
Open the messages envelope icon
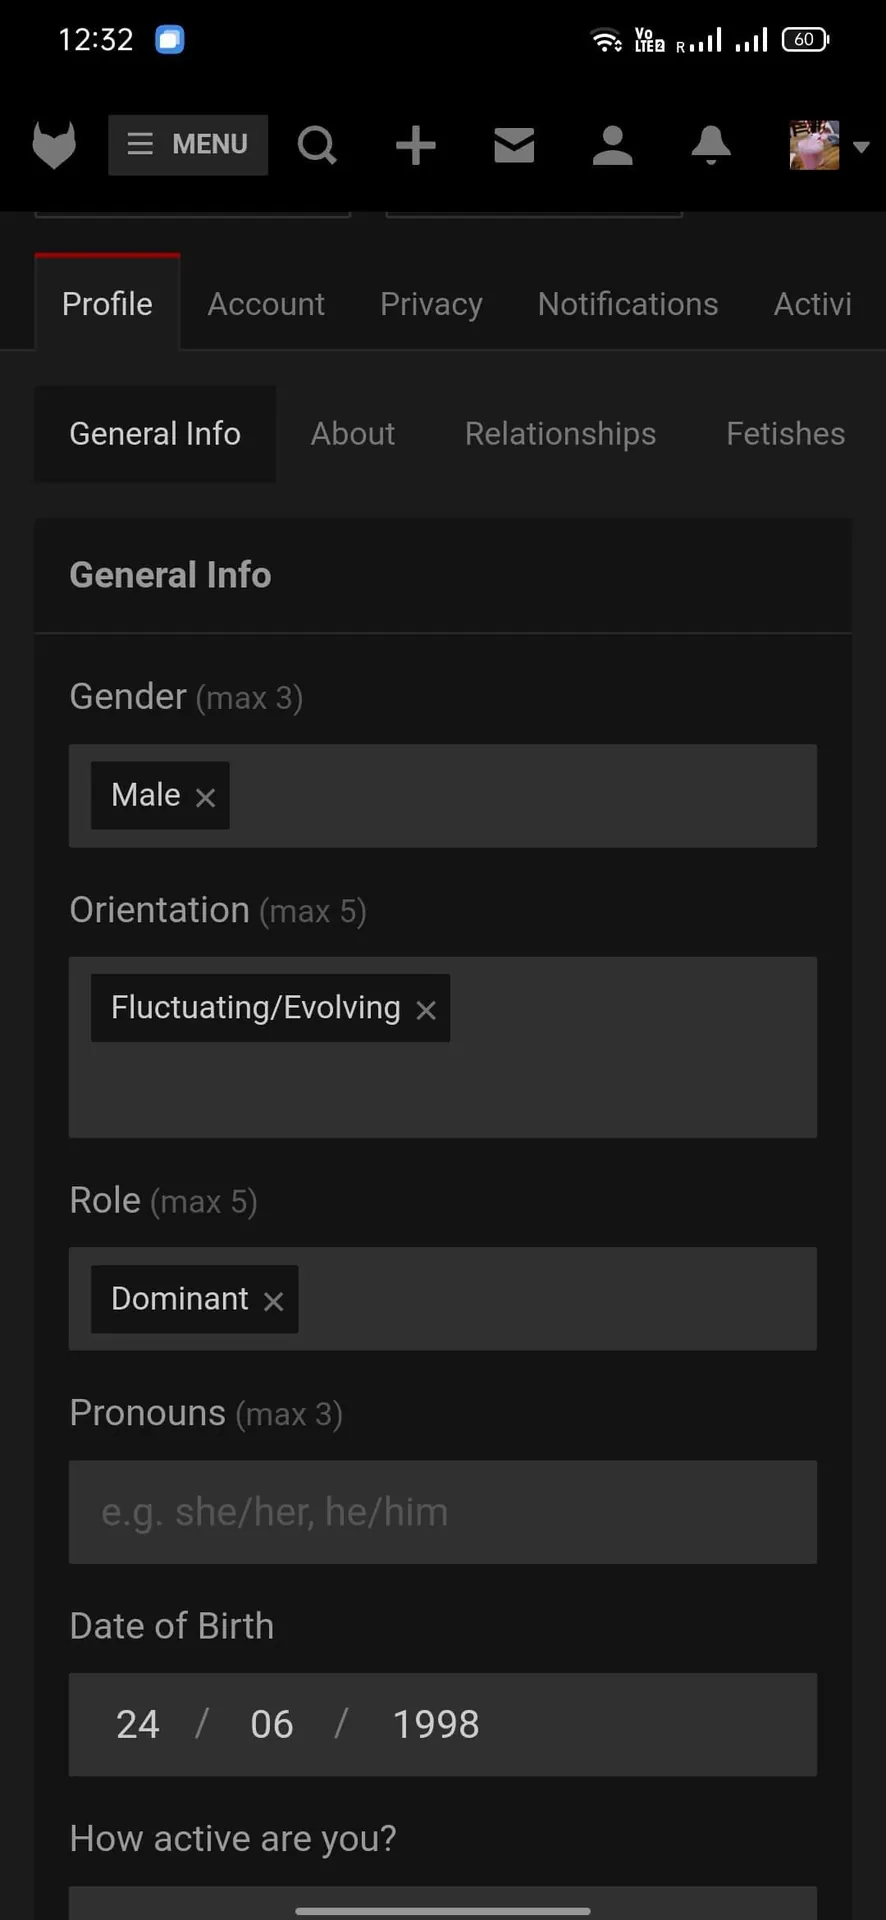[x=514, y=146]
